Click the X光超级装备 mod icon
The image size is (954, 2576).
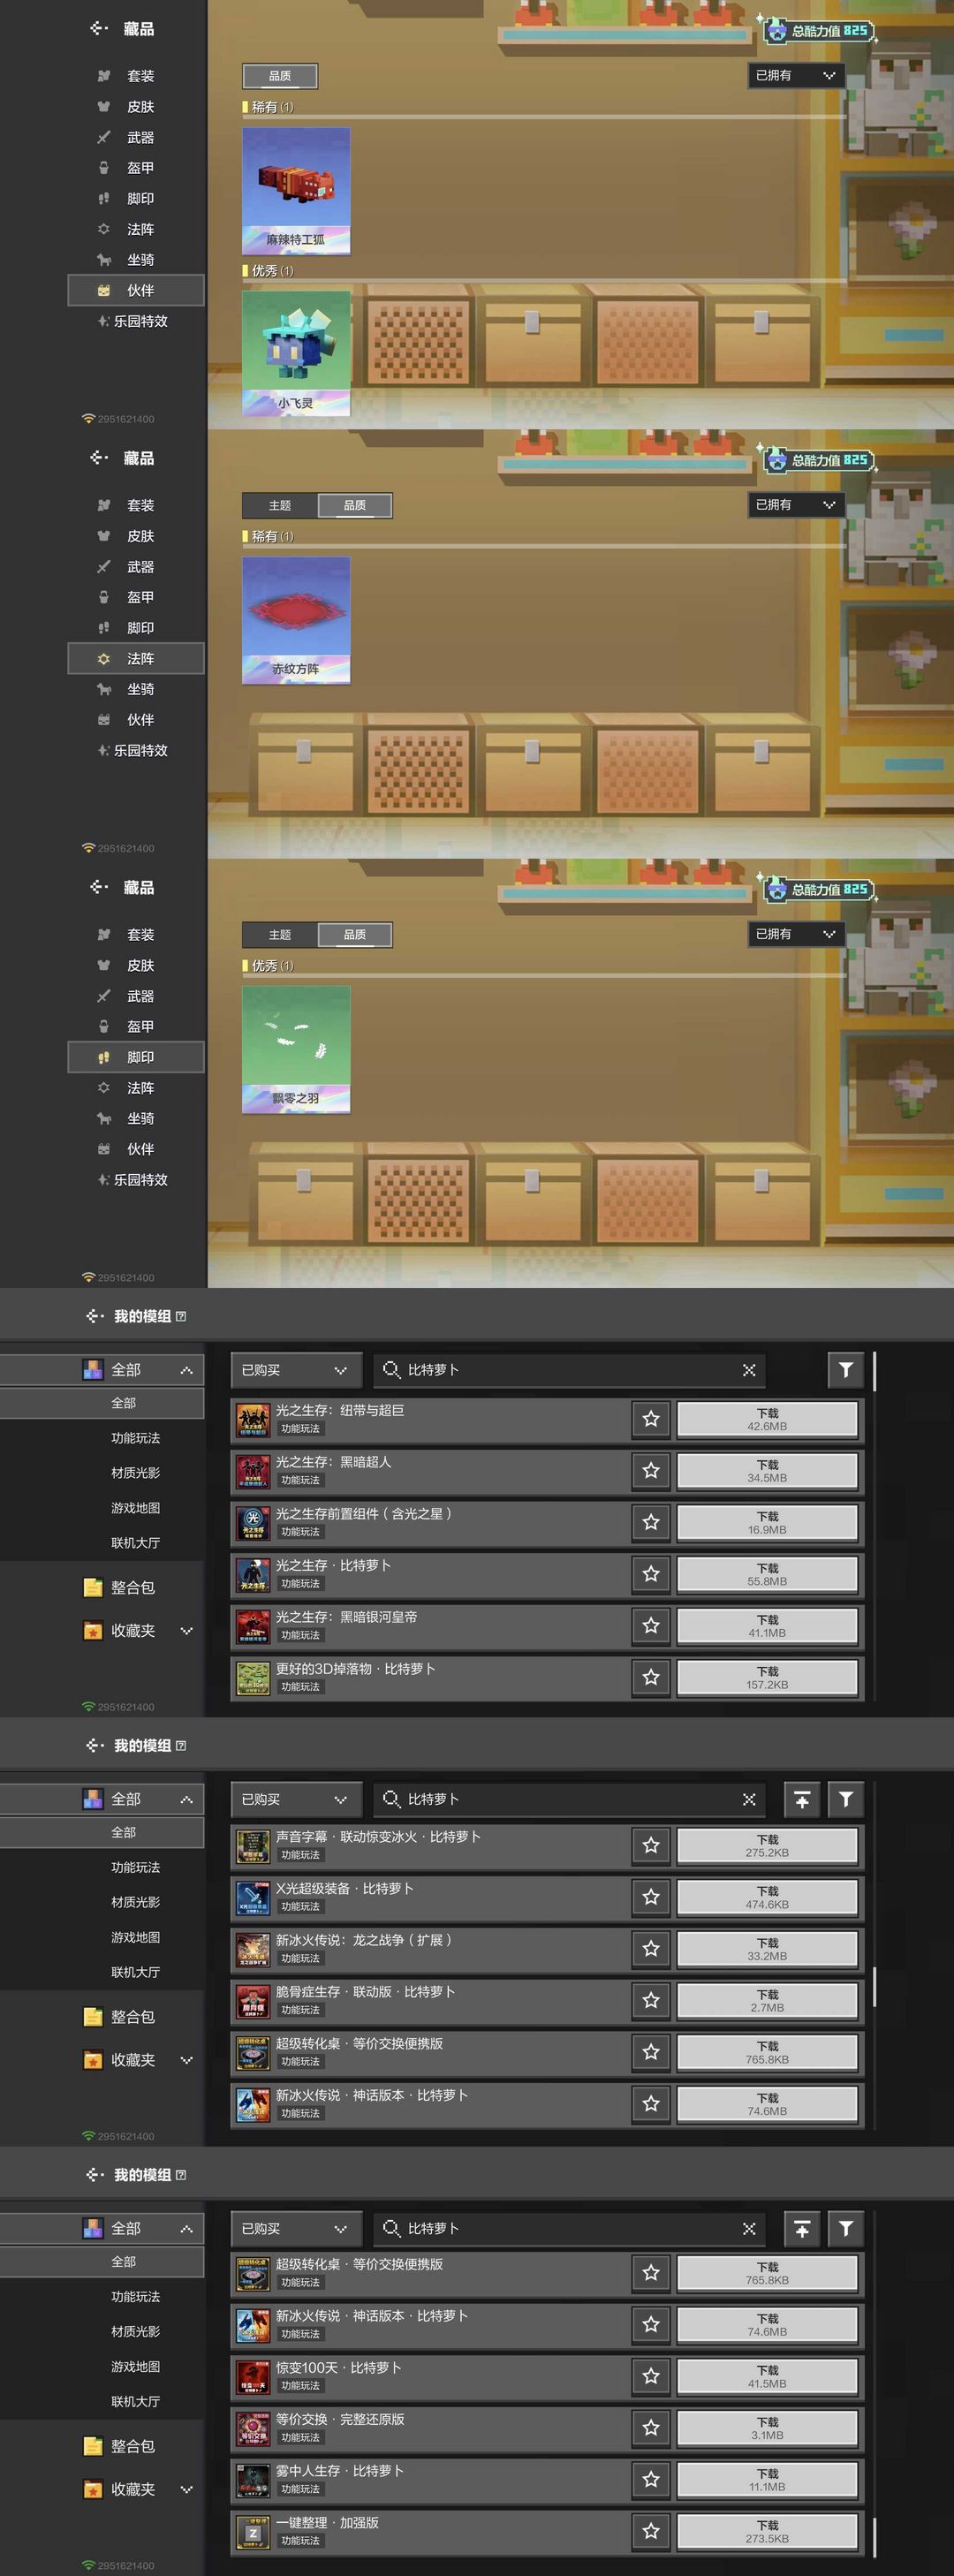pos(253,1897)
